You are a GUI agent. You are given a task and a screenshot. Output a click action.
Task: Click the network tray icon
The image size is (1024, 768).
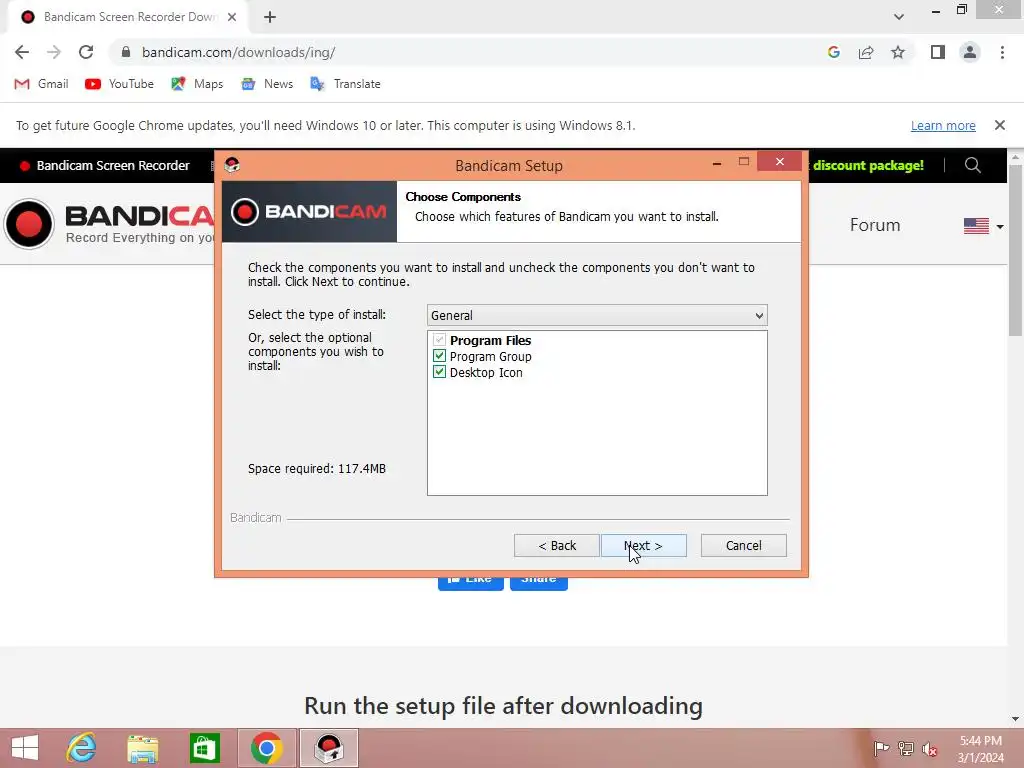pos(906,748)
